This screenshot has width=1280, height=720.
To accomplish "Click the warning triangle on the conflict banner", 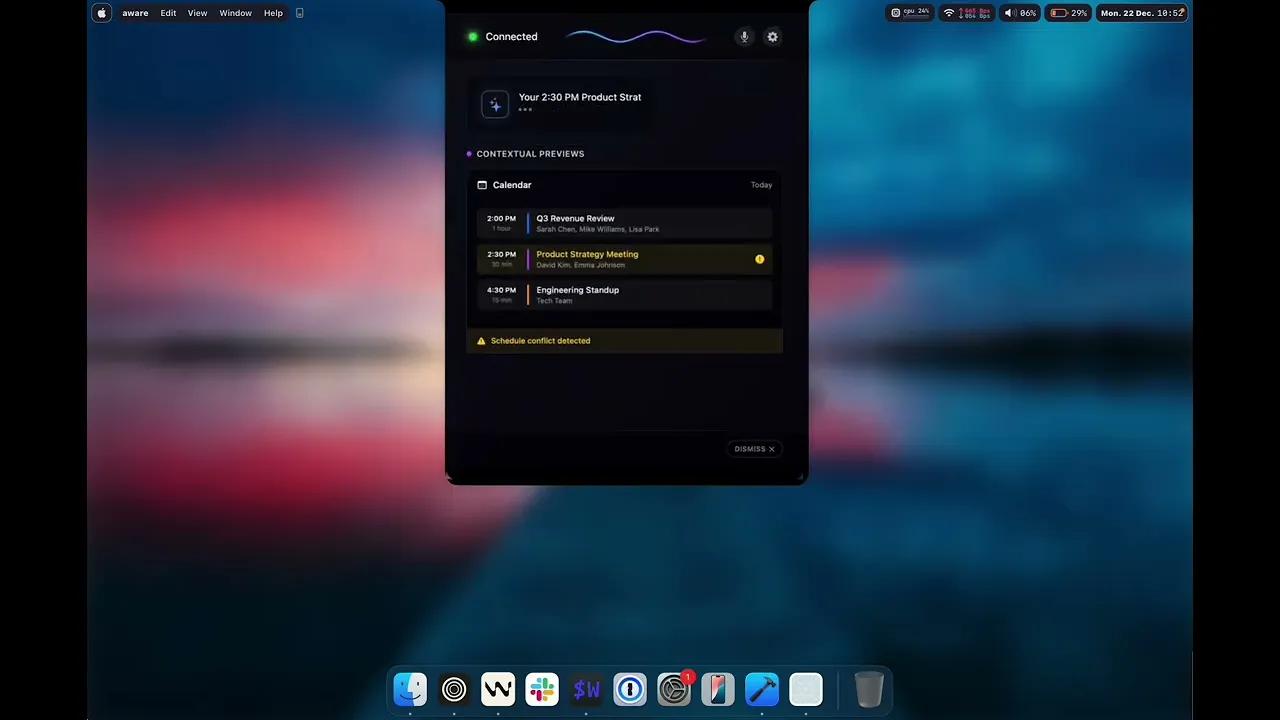I will (481, 341).
